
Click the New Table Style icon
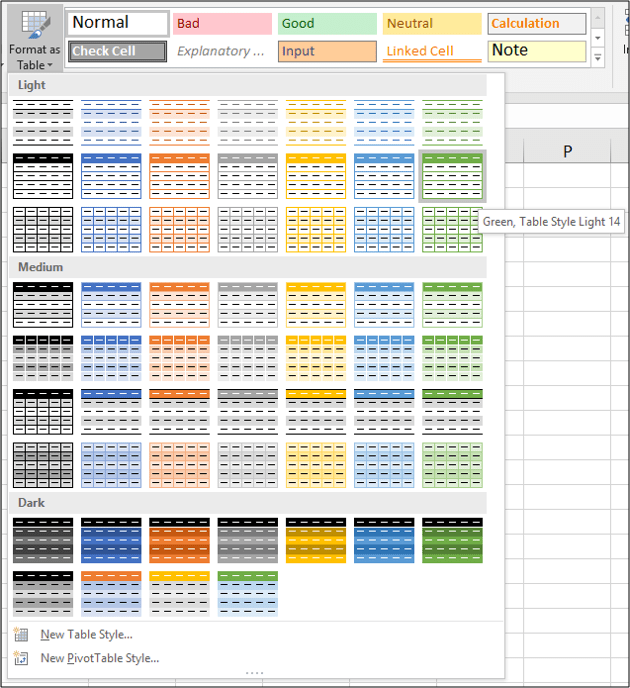tap(22, 635)
